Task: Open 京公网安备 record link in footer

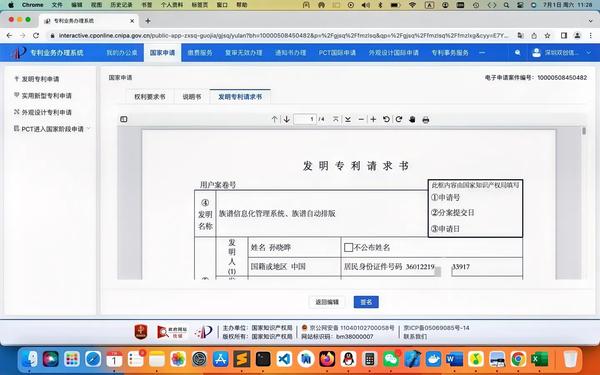Action: pyautogui.click(x=351, y=328)
